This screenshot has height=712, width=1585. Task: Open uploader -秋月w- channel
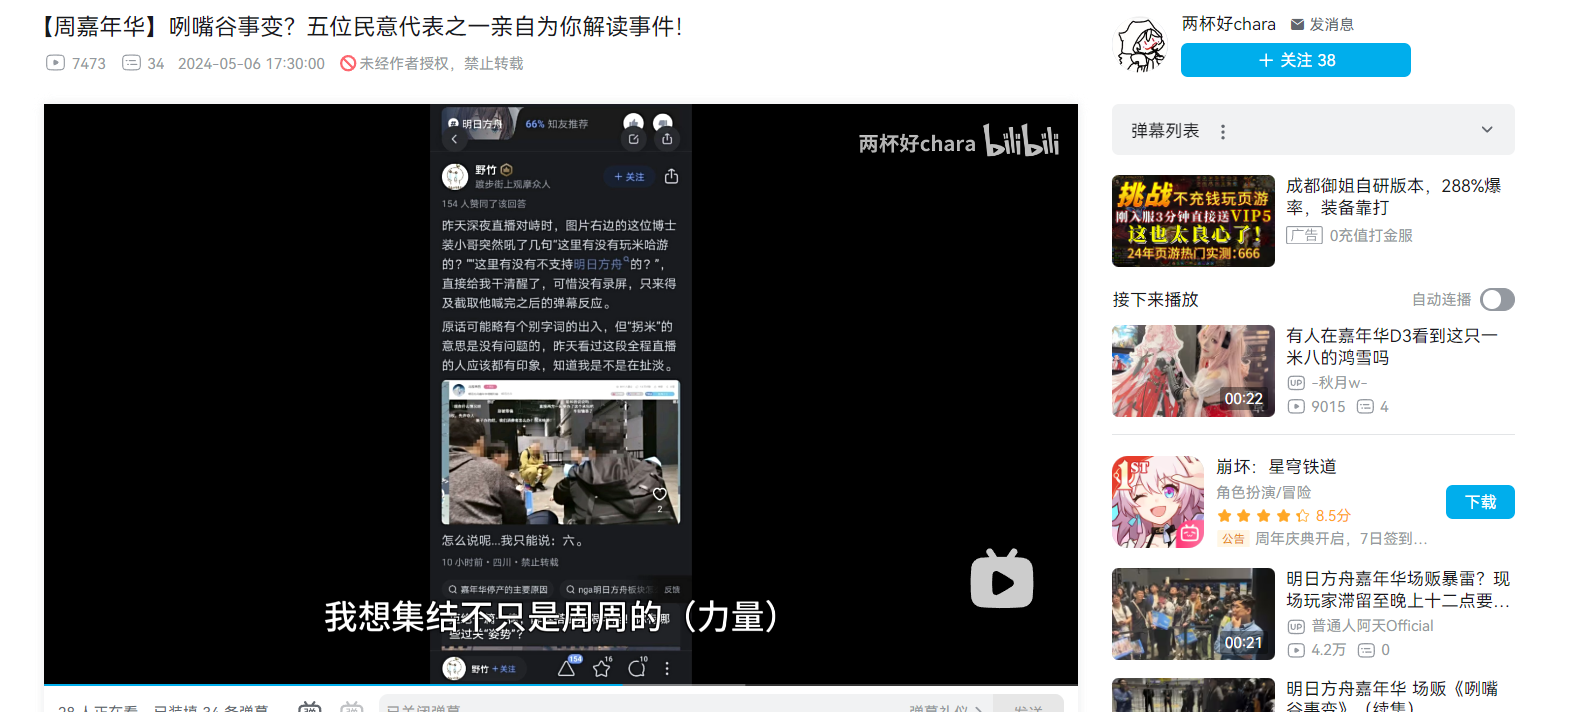click(x=1327, y=382)
